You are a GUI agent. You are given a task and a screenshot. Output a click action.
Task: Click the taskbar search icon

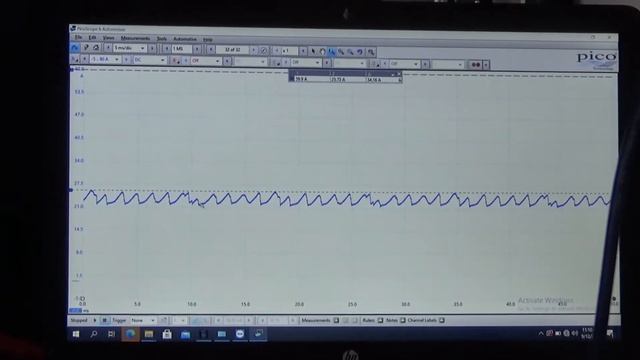click(93, 334)
